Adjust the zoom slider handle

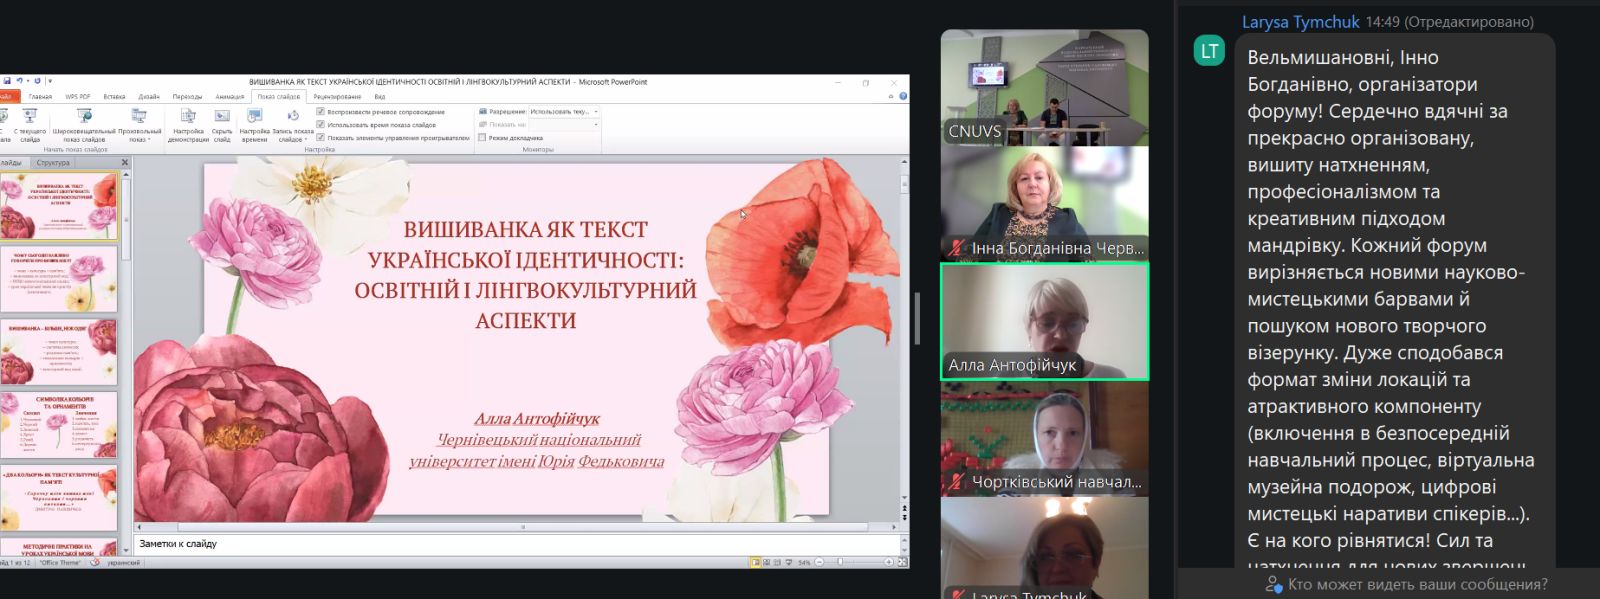point(840,562)
